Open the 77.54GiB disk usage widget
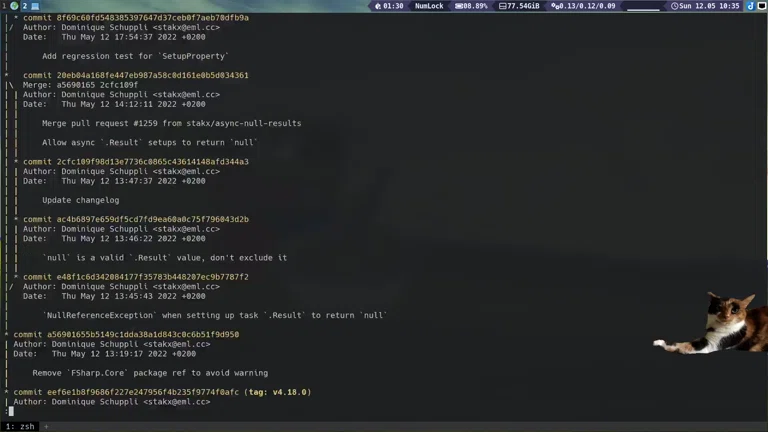 point(518,6)
